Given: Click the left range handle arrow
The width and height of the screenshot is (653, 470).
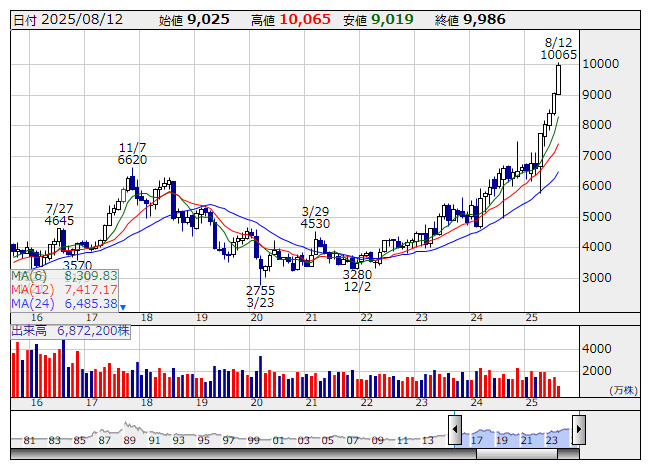Looking at the screenshot, I should coord(455,433).
